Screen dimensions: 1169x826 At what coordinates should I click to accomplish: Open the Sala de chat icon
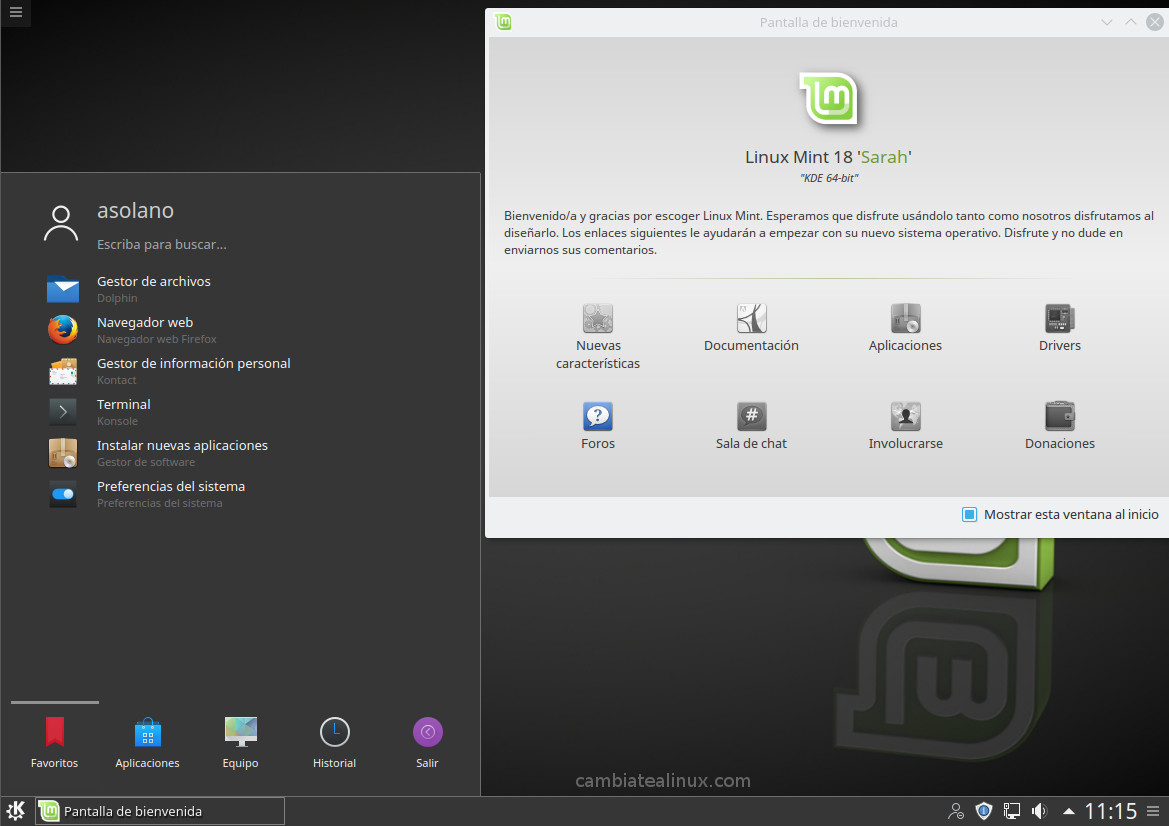tap(752, 416)
